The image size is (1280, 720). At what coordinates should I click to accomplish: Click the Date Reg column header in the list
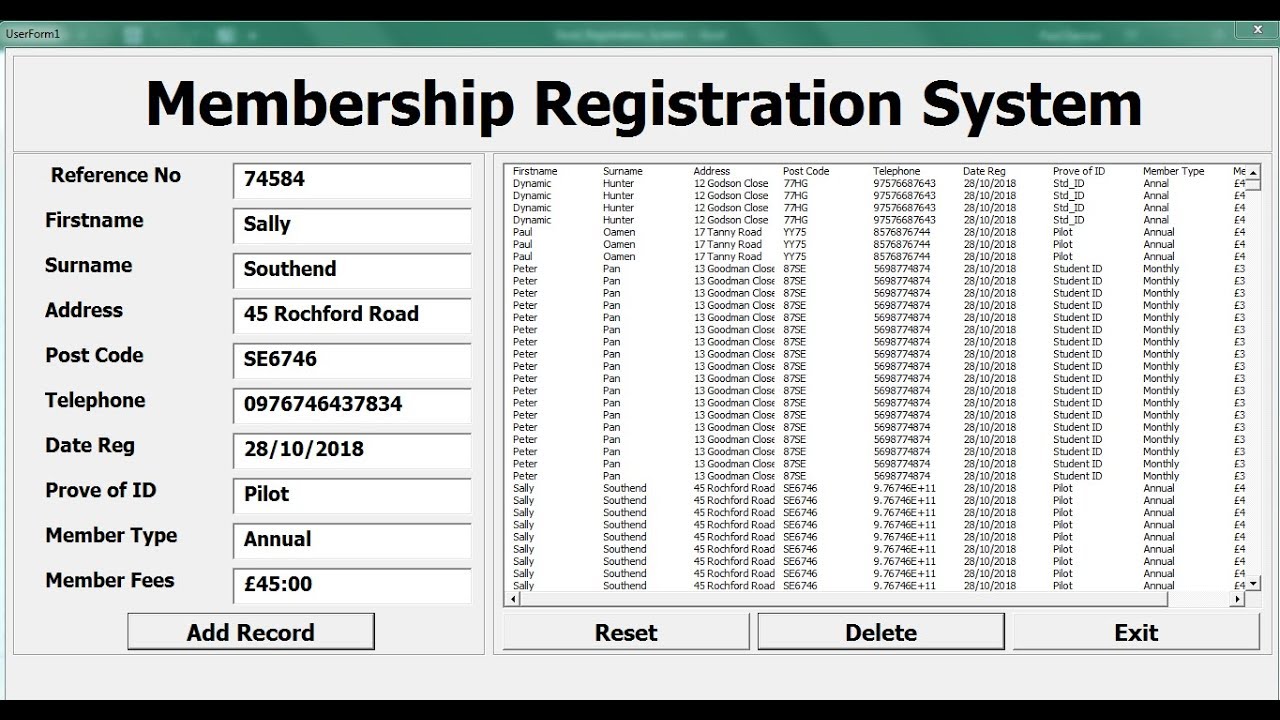(x=984, y=171)
